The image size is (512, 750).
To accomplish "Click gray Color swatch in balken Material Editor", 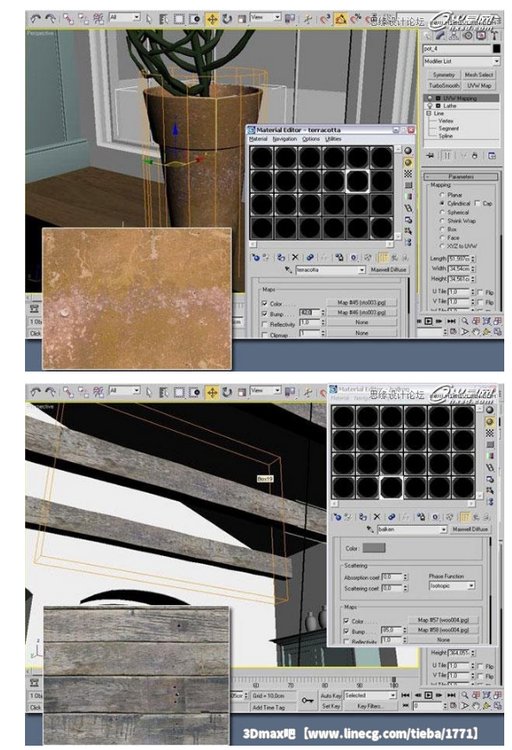I will click(374, 548).
